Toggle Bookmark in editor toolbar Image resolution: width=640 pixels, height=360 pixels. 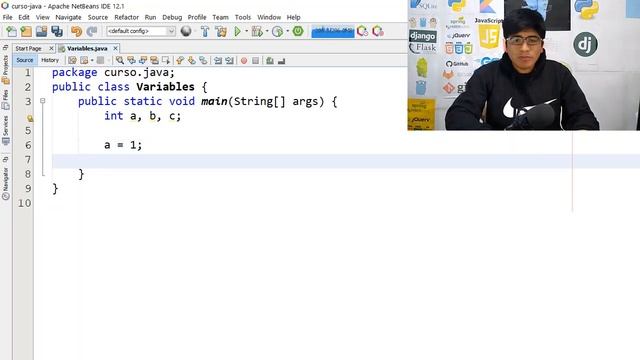pos(203,60)
